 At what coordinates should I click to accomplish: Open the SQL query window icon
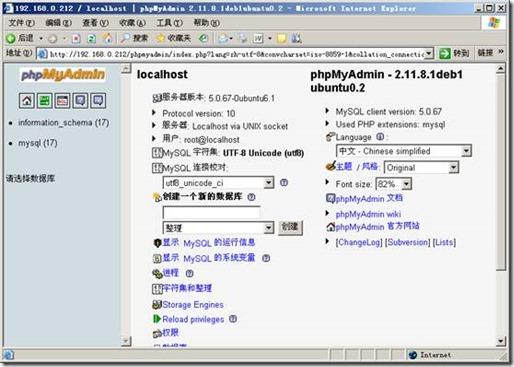(x=63, y=100)
